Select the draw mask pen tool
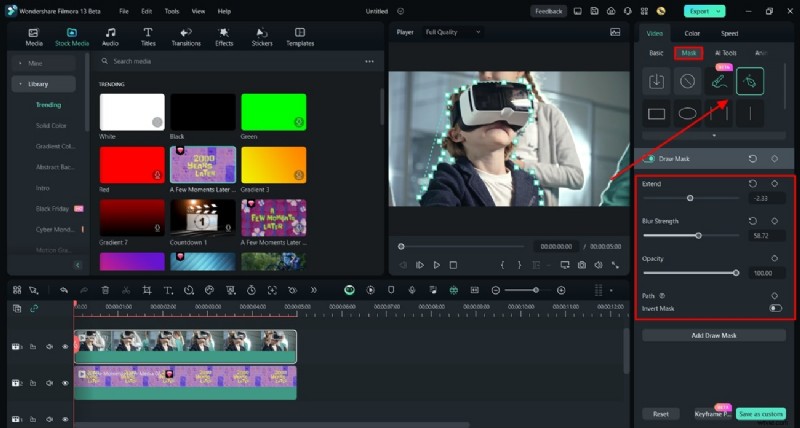This screenshot has height=428, width=800. (x=750, y=81)
